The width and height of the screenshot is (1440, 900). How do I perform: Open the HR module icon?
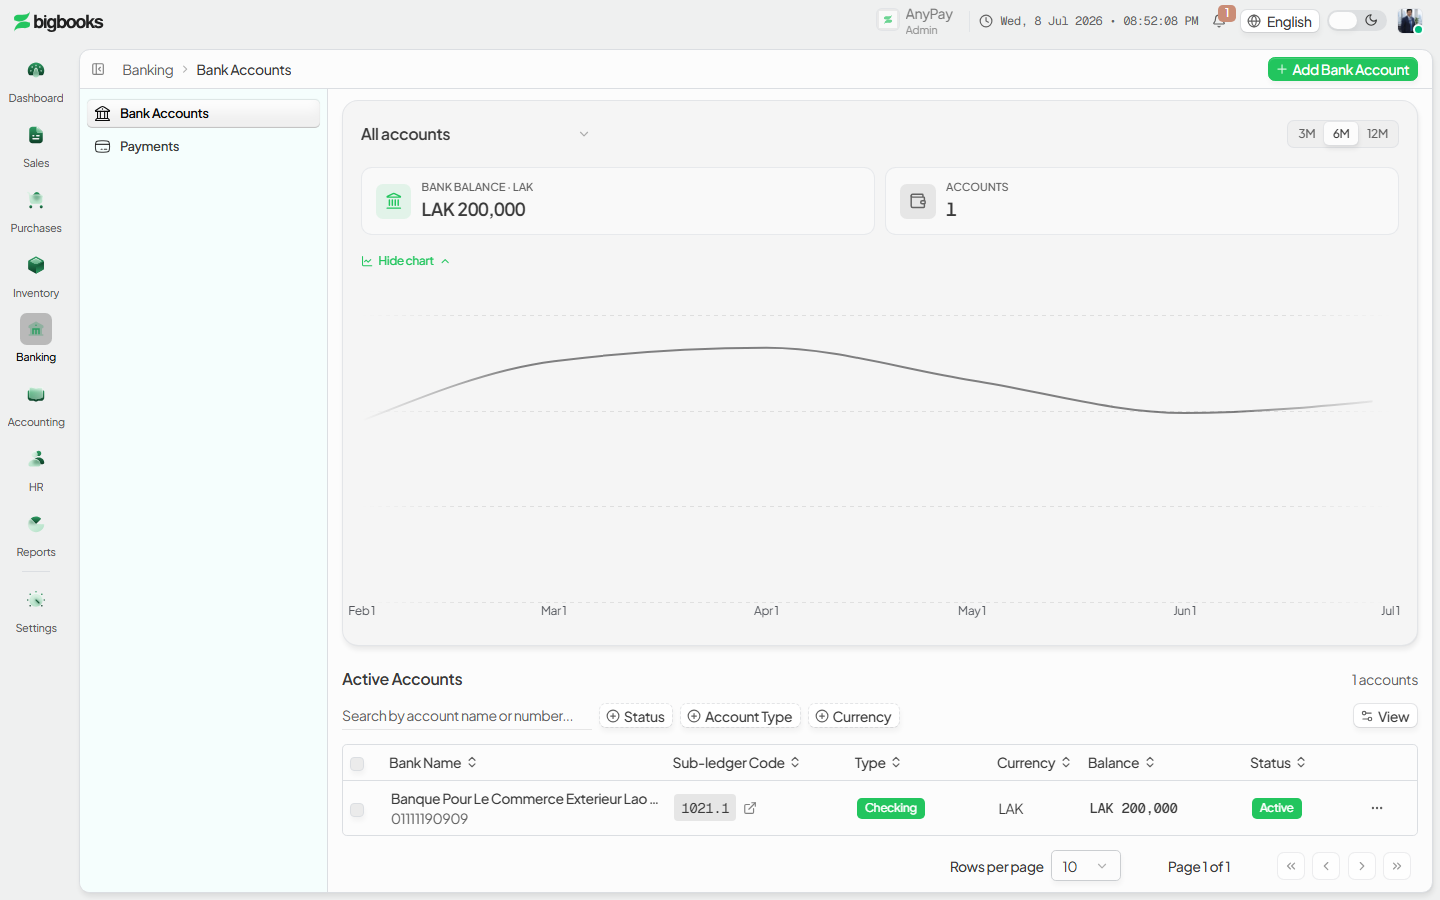tap(36, 459)
